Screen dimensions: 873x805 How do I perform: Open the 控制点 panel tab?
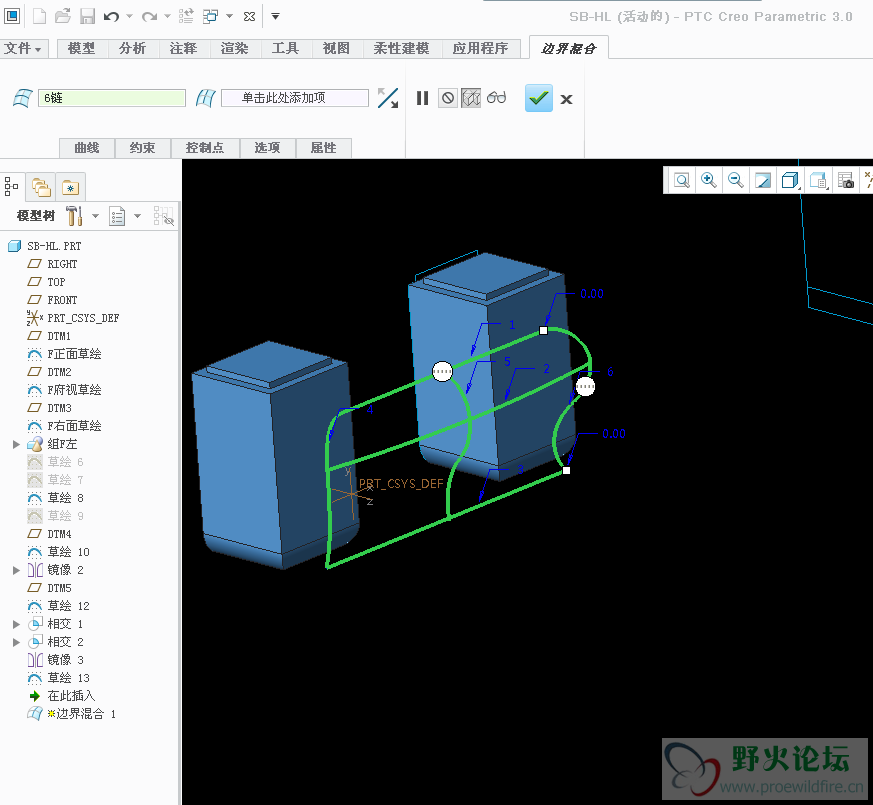click(205, 148)
